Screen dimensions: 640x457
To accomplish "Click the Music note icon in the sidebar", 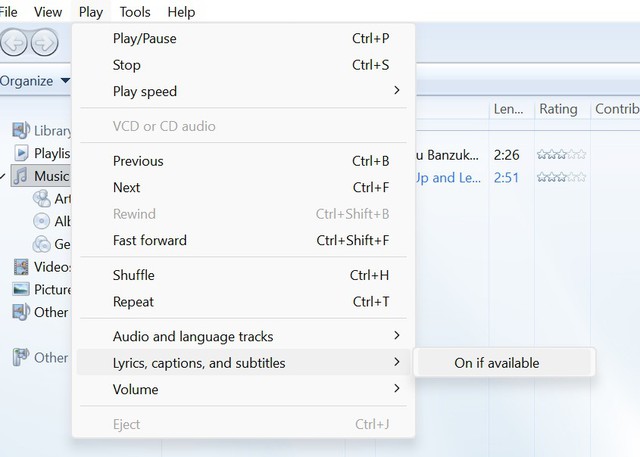I will pos(20,176).
